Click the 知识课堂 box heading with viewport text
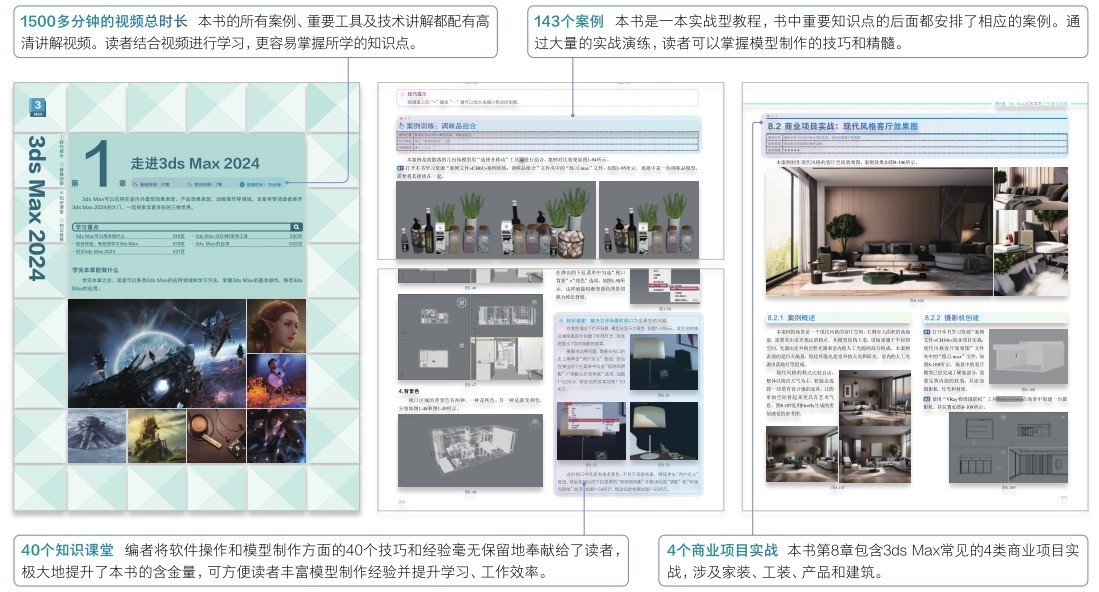 pos(617,320)
